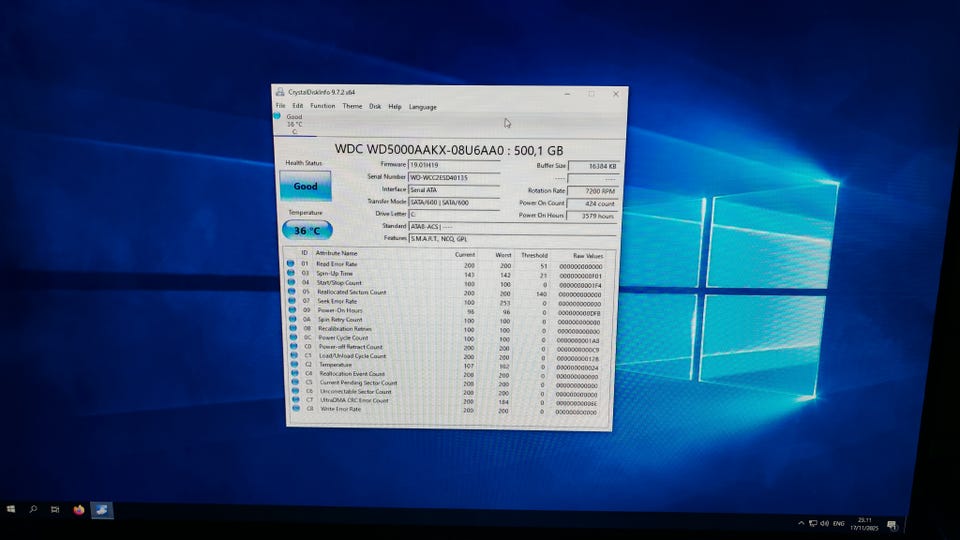Click the WDC WD5000AAKX drive model title
960x540 pixels.
click(x=449, y=150)
